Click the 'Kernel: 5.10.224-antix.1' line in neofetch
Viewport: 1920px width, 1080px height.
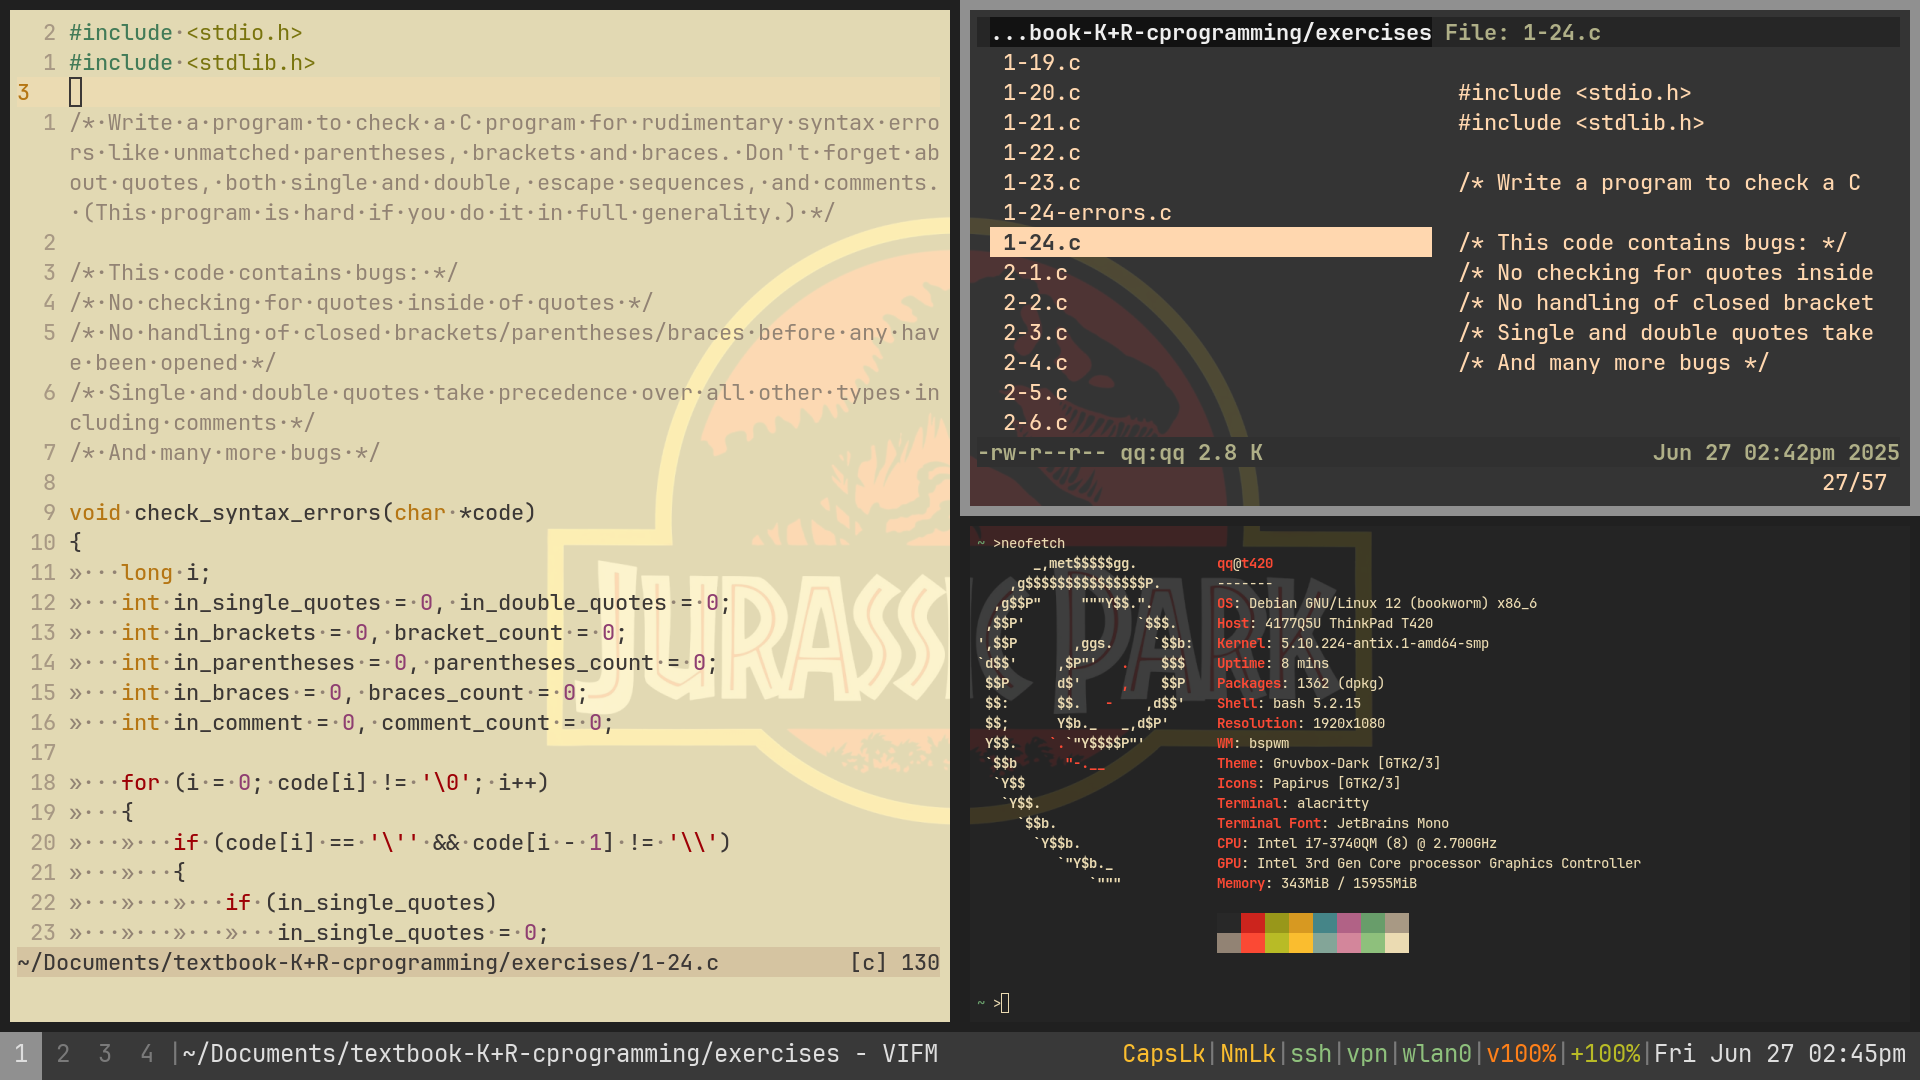click(1352, 644)
